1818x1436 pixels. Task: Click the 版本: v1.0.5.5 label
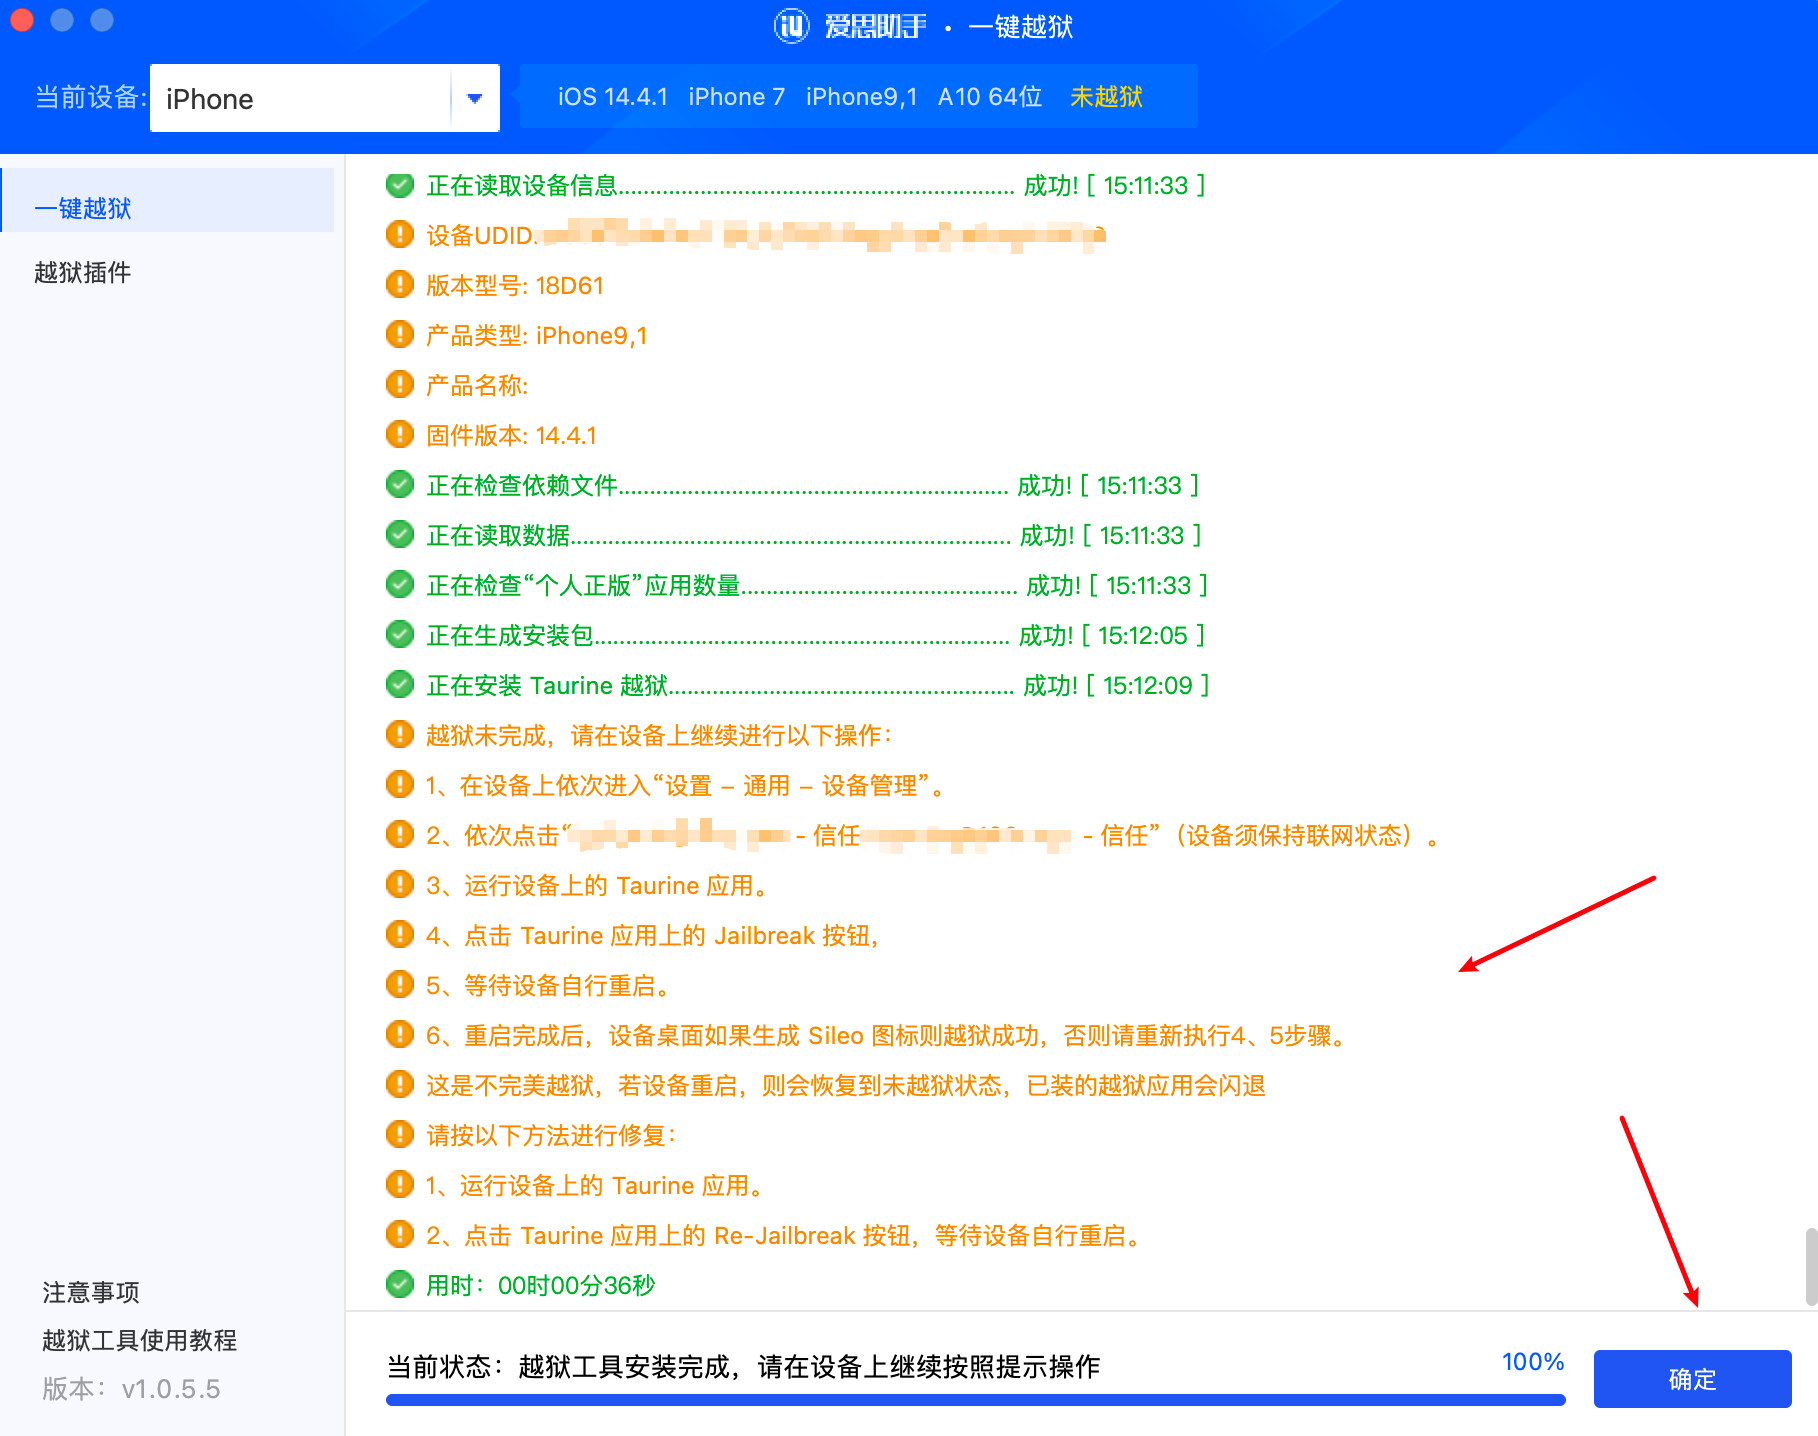(131, 1389)
